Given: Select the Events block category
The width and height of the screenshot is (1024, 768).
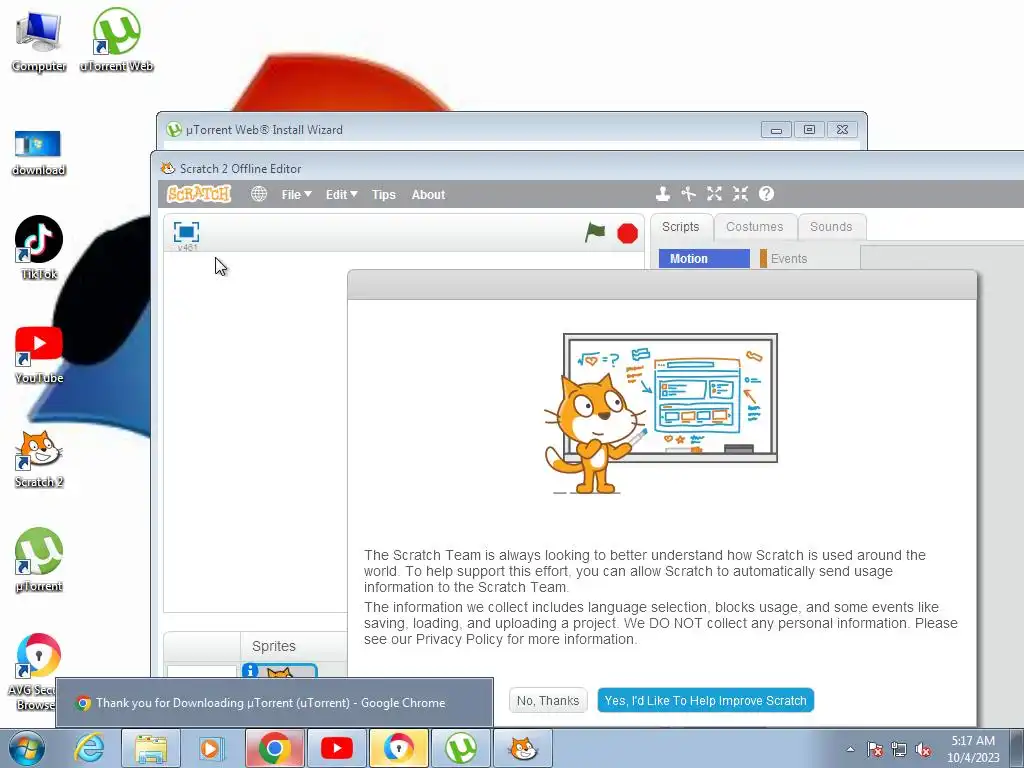Looking at the screenshot, I should (788, 259).
